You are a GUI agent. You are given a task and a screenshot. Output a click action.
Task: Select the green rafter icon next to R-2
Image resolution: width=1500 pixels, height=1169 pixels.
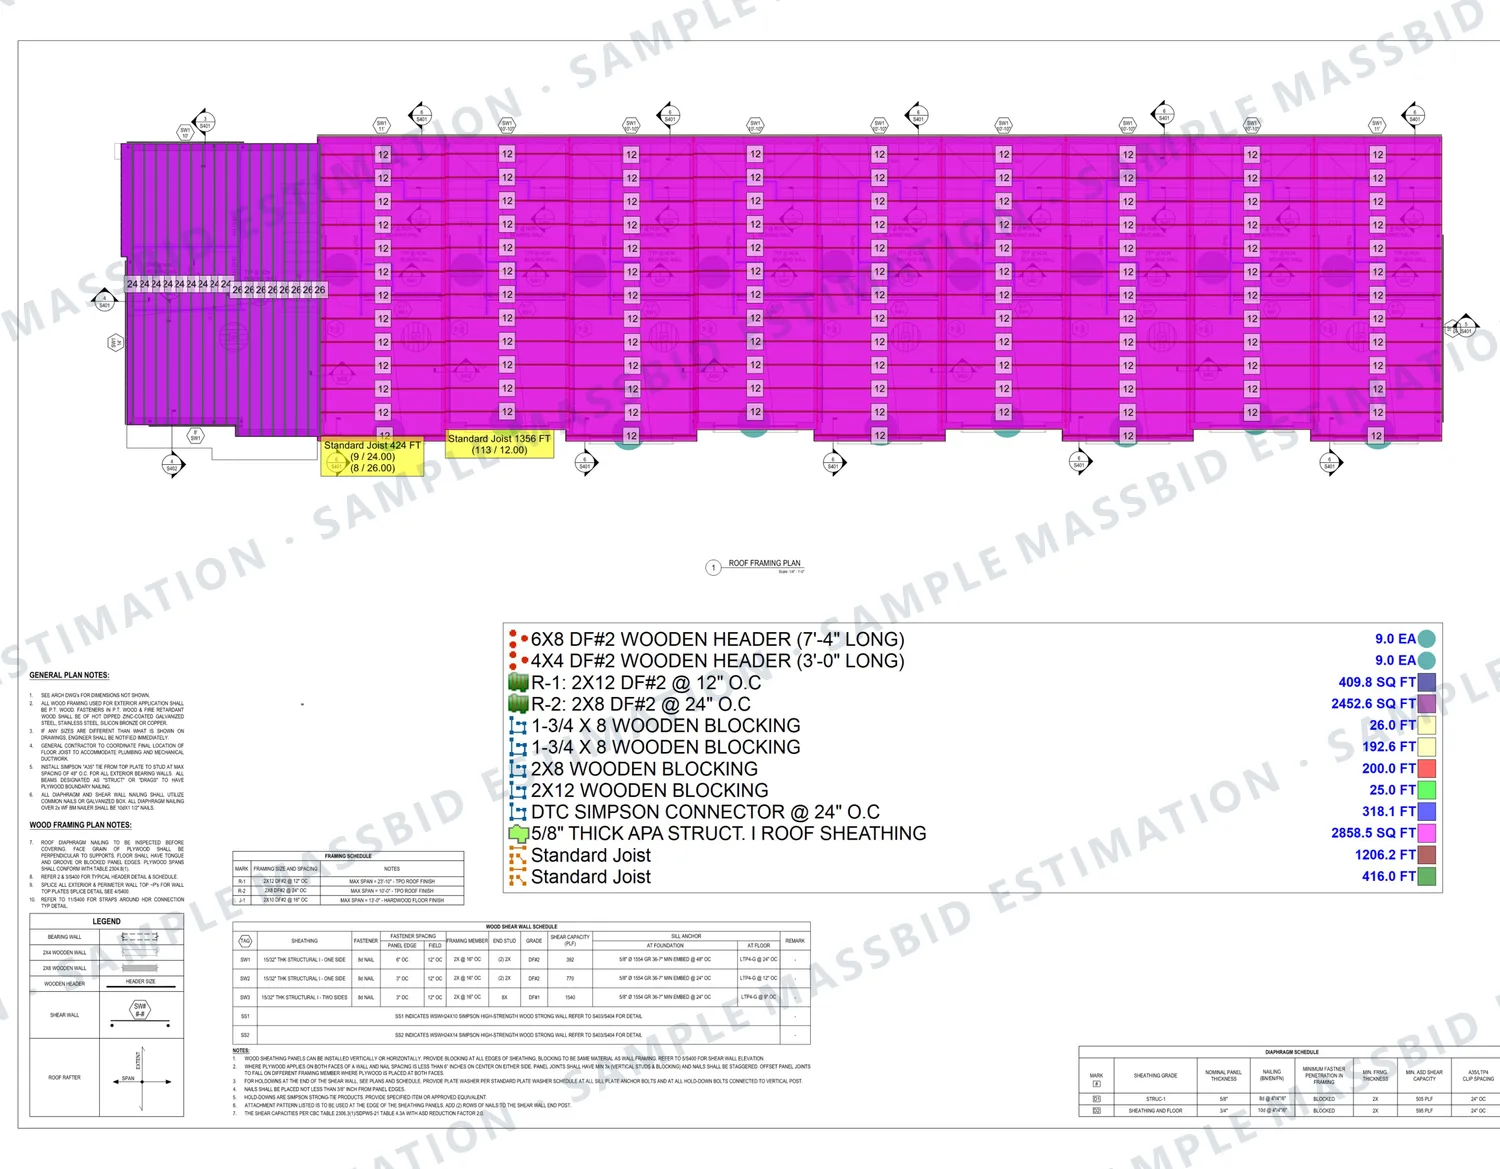point(518,704)
